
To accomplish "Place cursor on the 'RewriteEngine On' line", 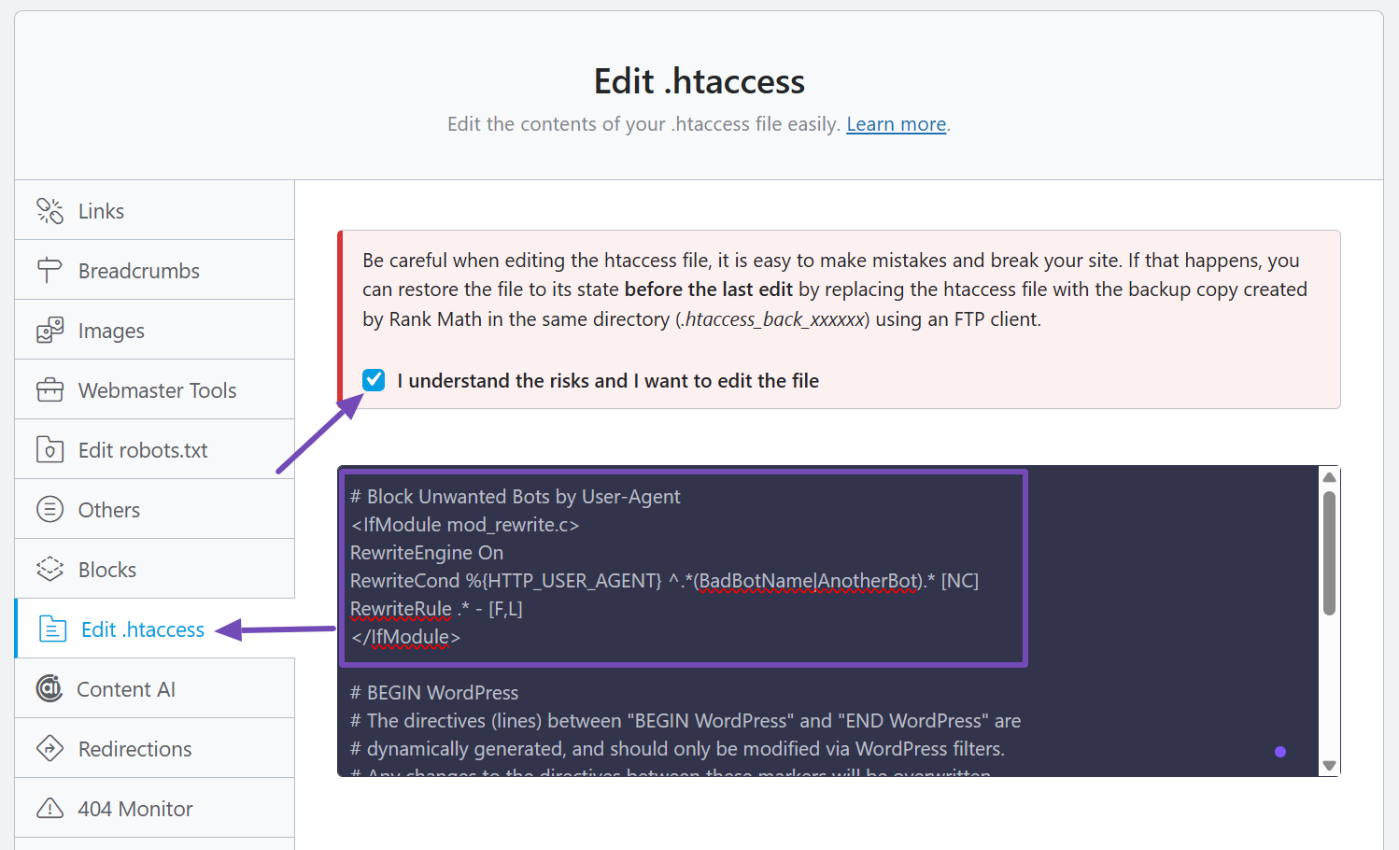I will (427, 552).
